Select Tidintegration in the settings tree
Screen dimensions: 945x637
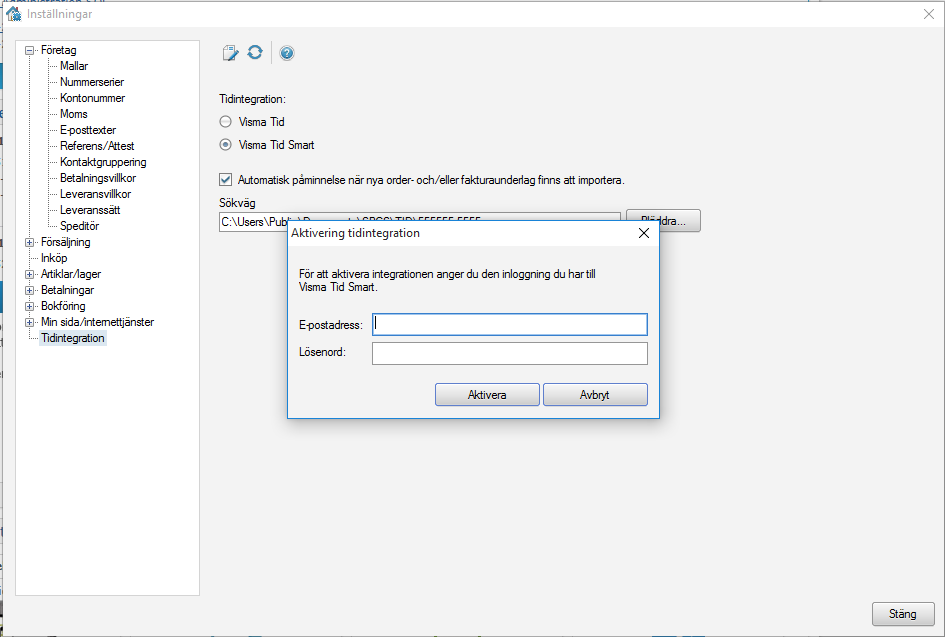click(73, 338)
